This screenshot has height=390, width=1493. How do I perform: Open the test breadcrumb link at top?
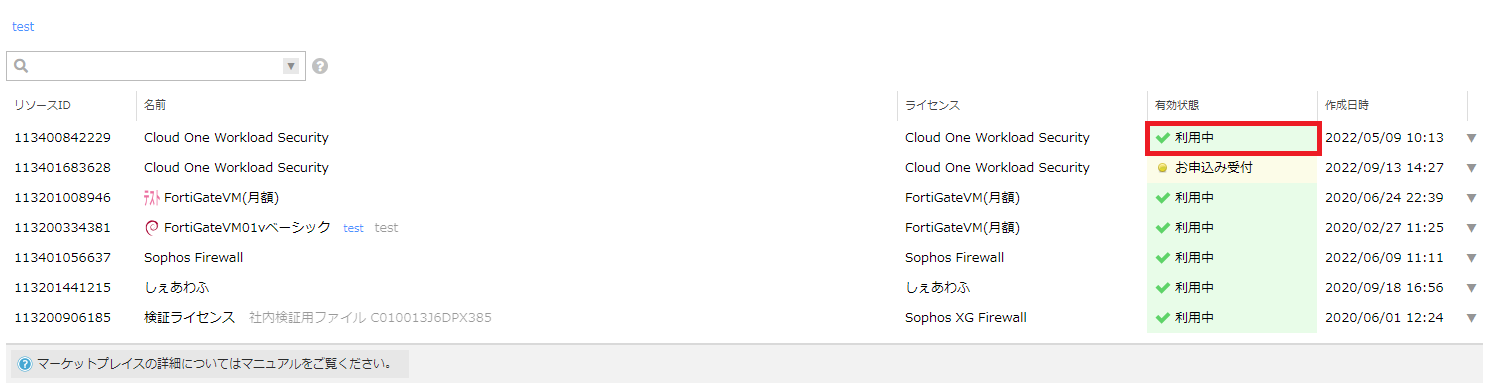coord(23,27)
